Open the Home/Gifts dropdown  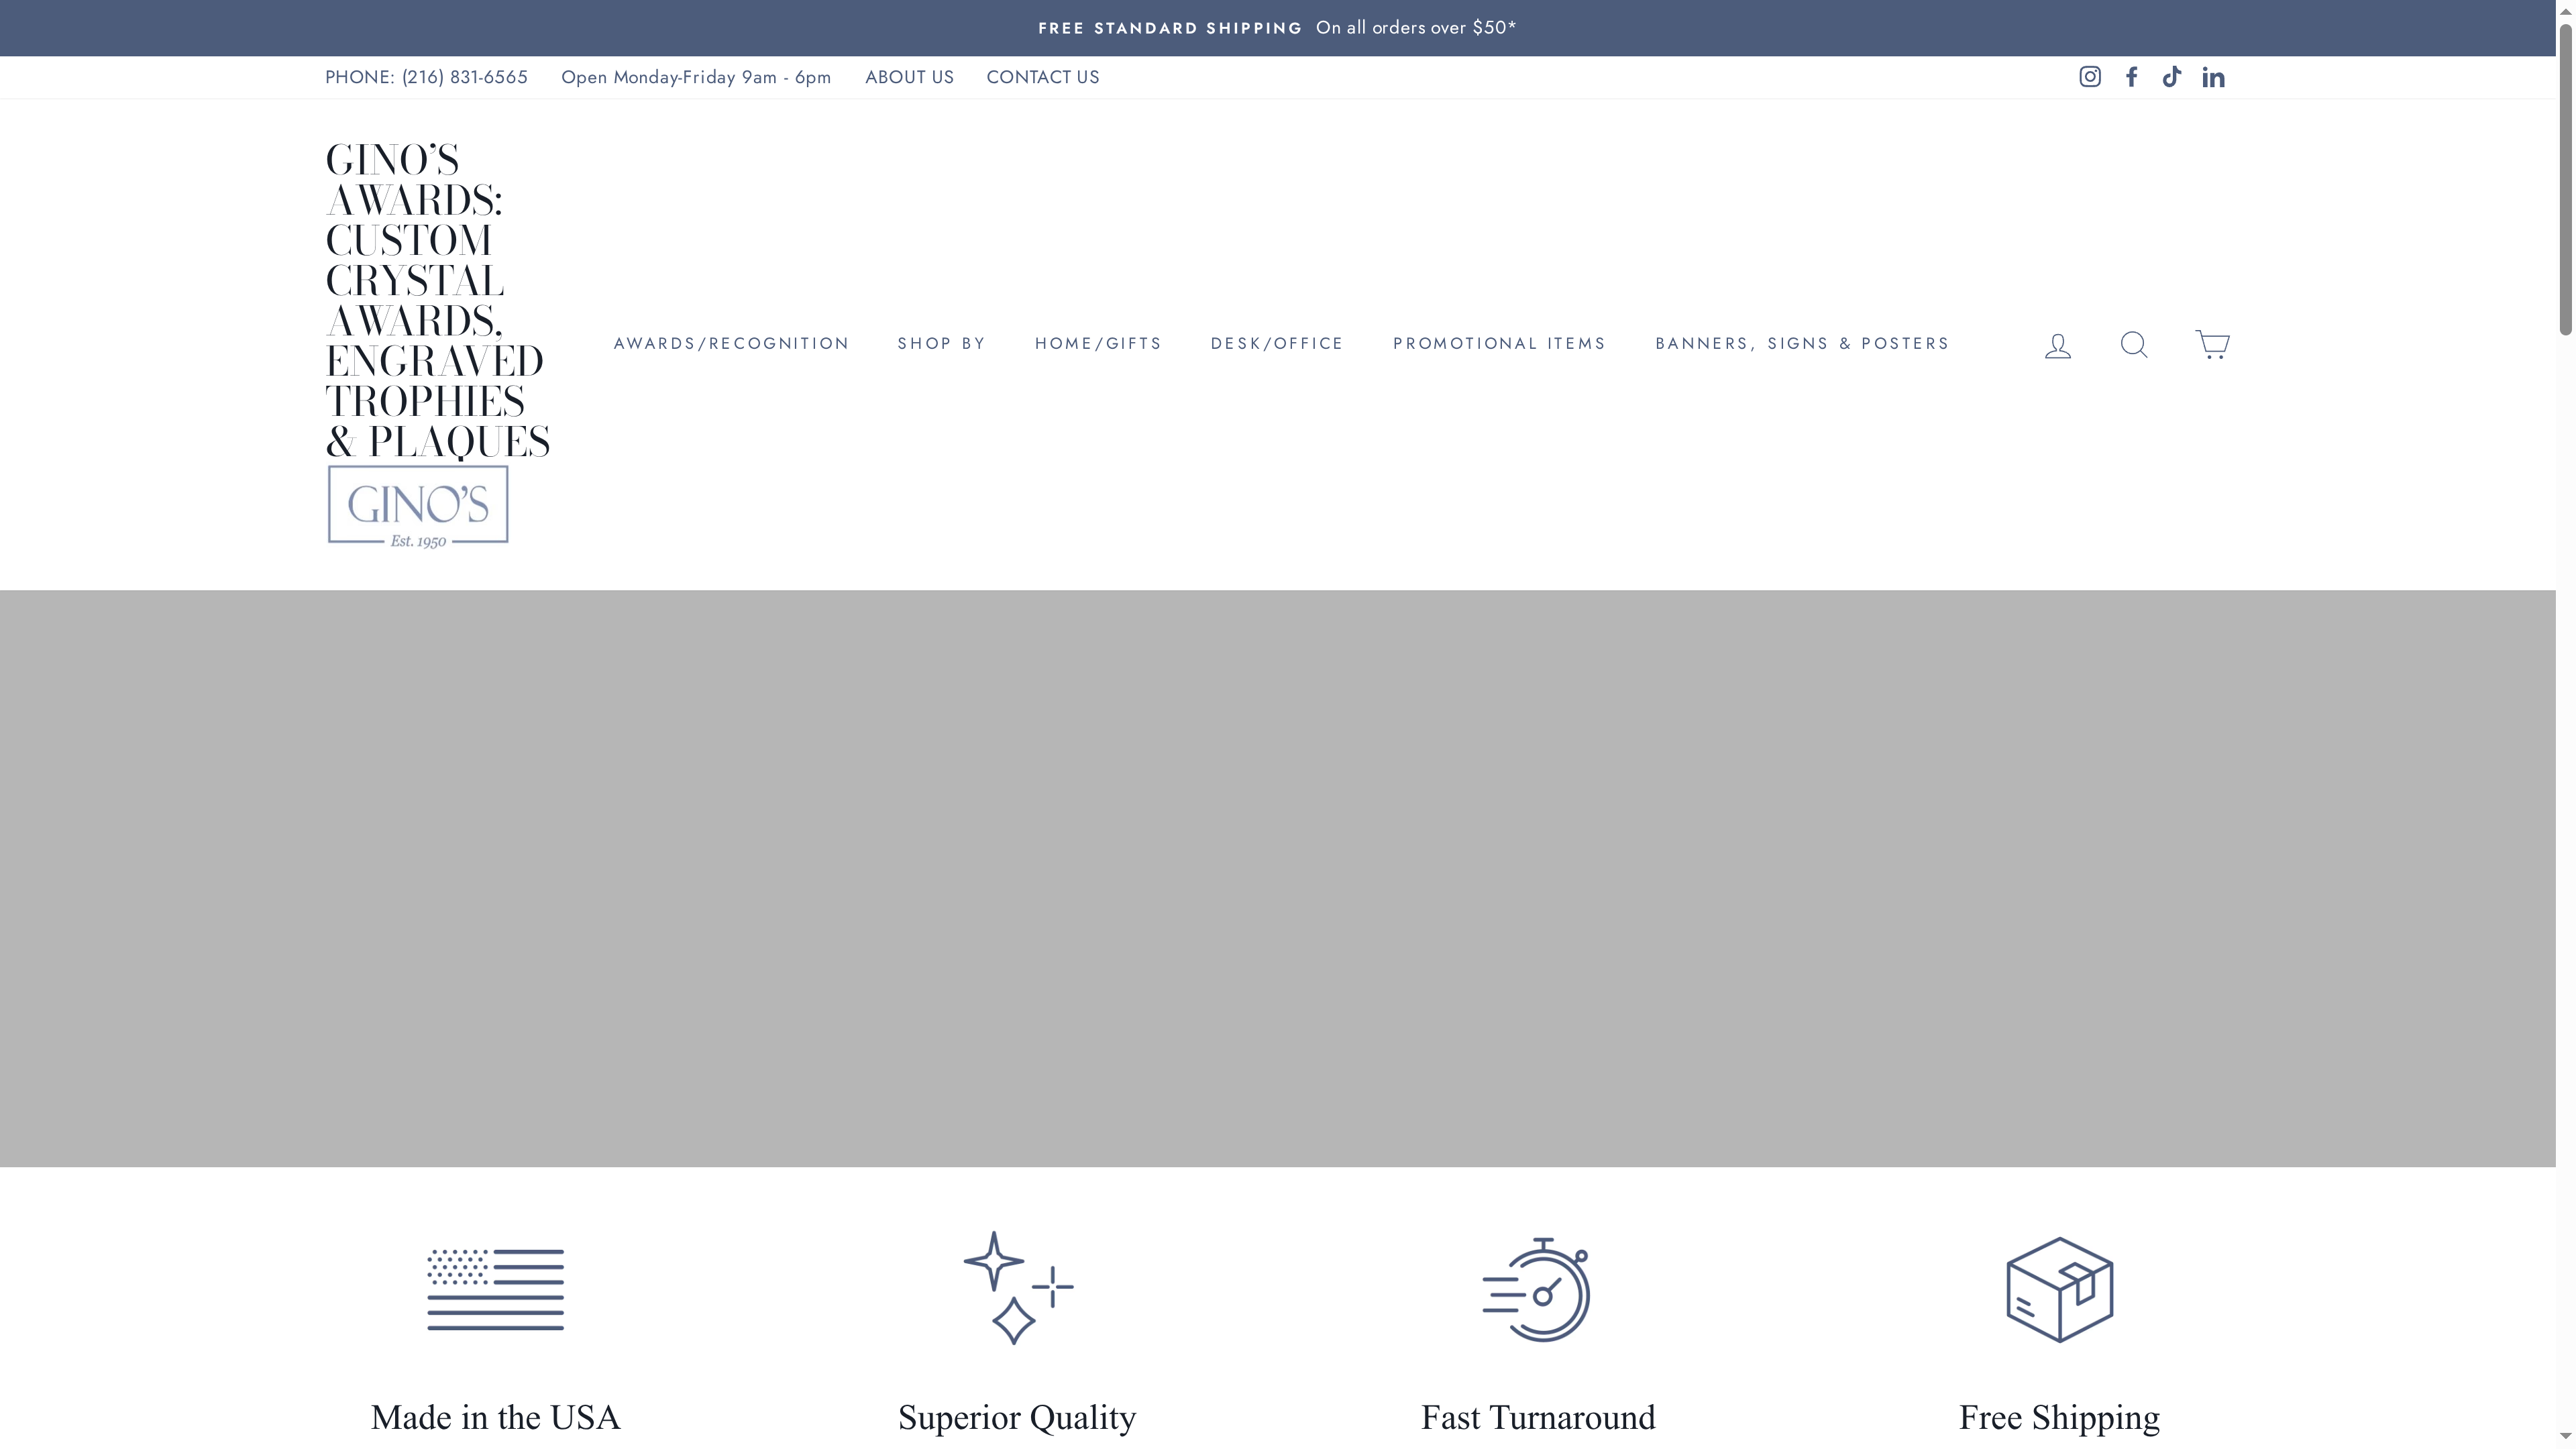[x=1098, y=344]
